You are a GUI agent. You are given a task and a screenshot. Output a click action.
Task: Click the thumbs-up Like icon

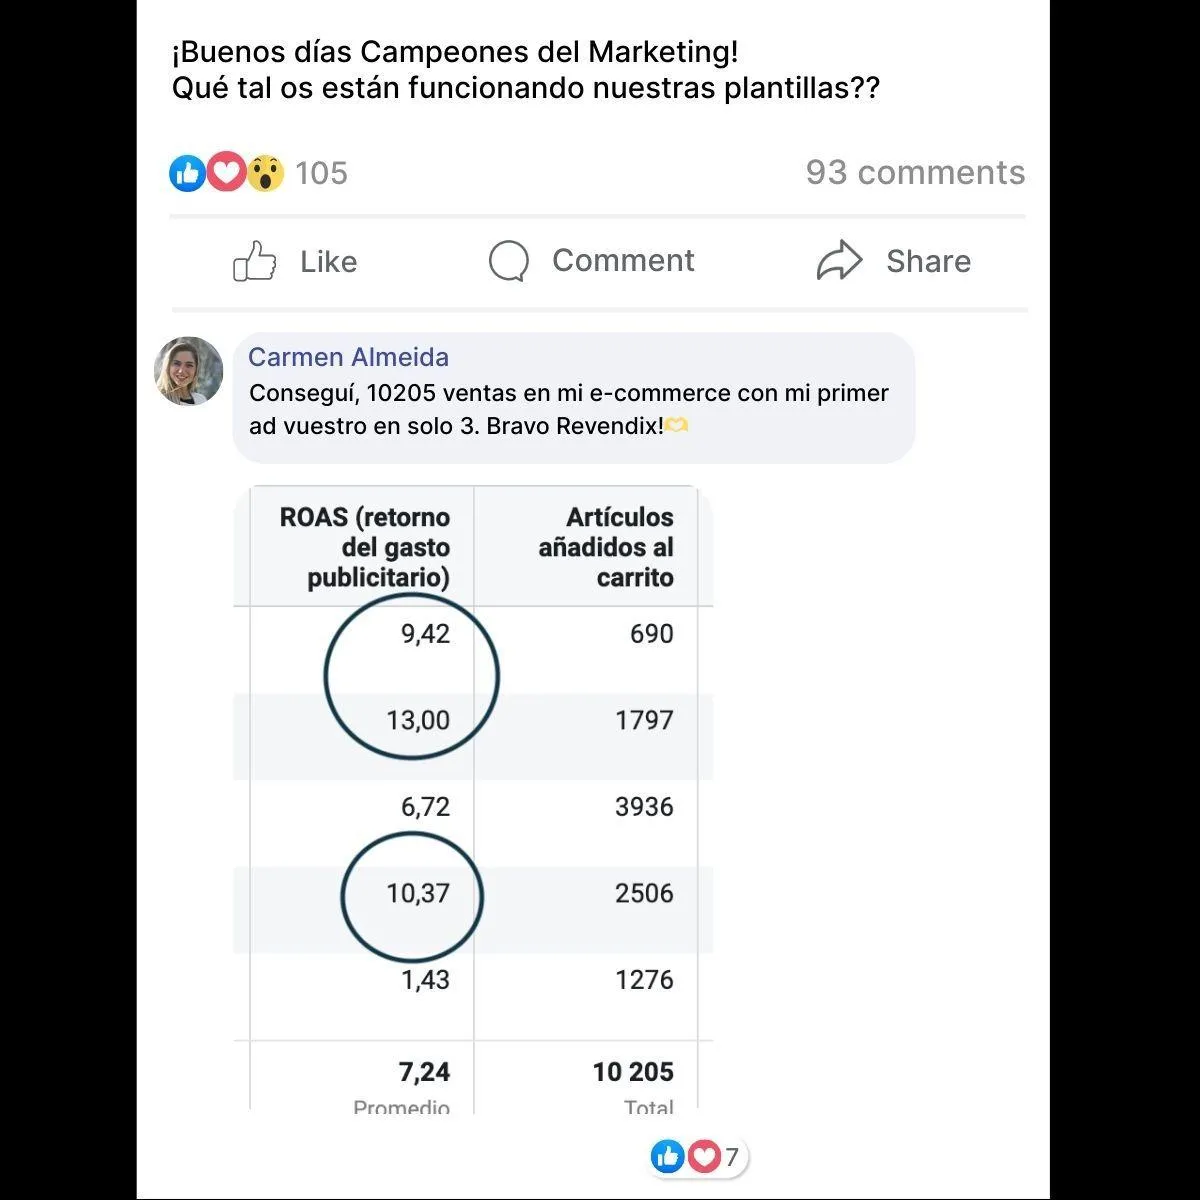(254, 261)
